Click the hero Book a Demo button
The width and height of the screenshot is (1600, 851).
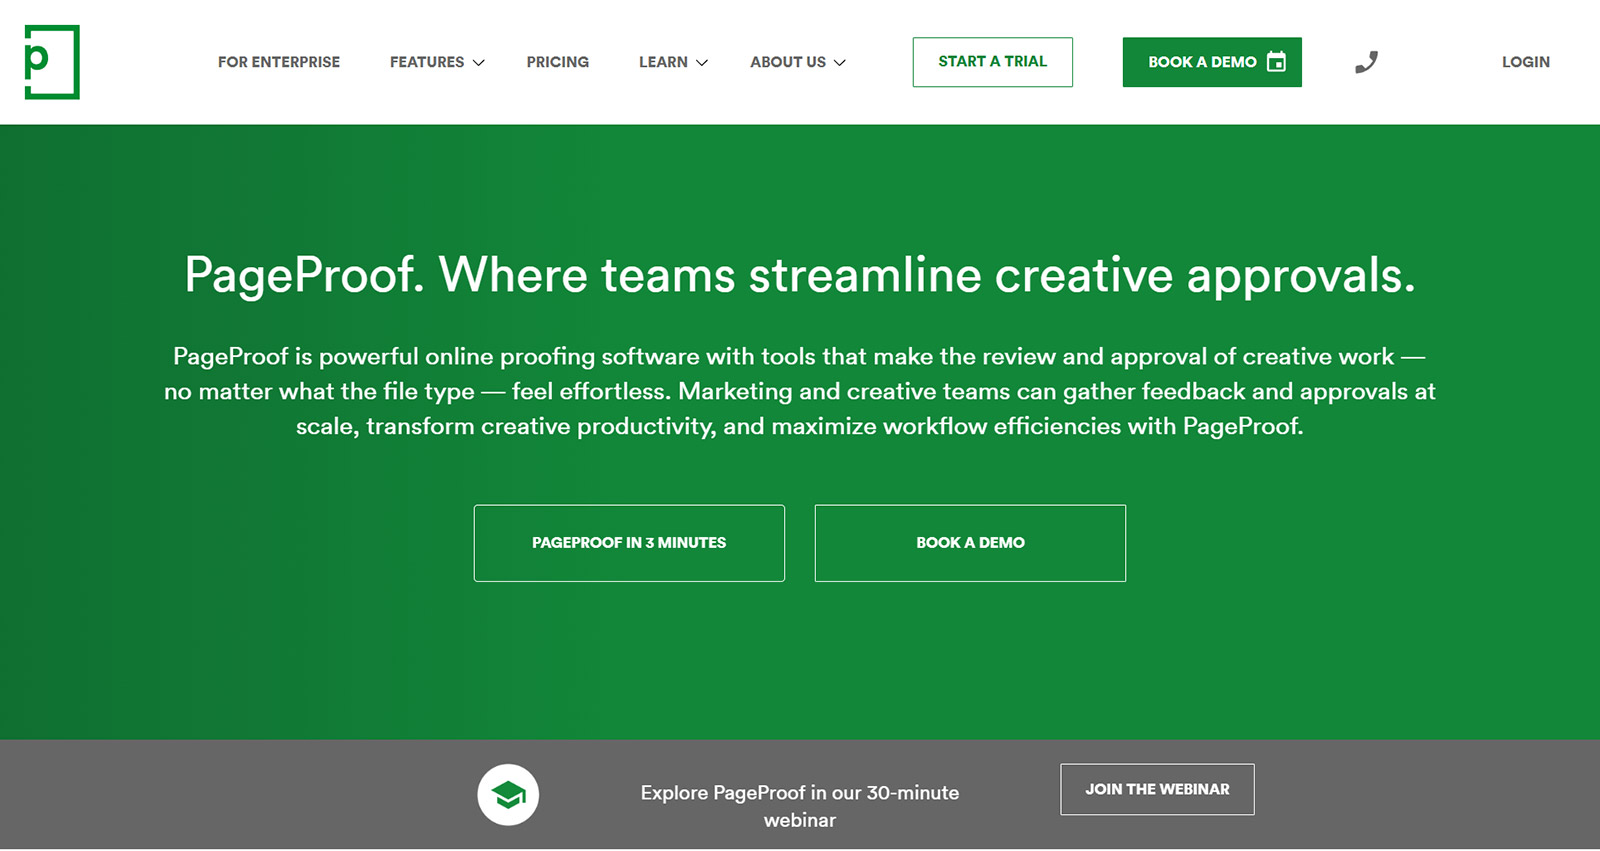coord(970,543)
